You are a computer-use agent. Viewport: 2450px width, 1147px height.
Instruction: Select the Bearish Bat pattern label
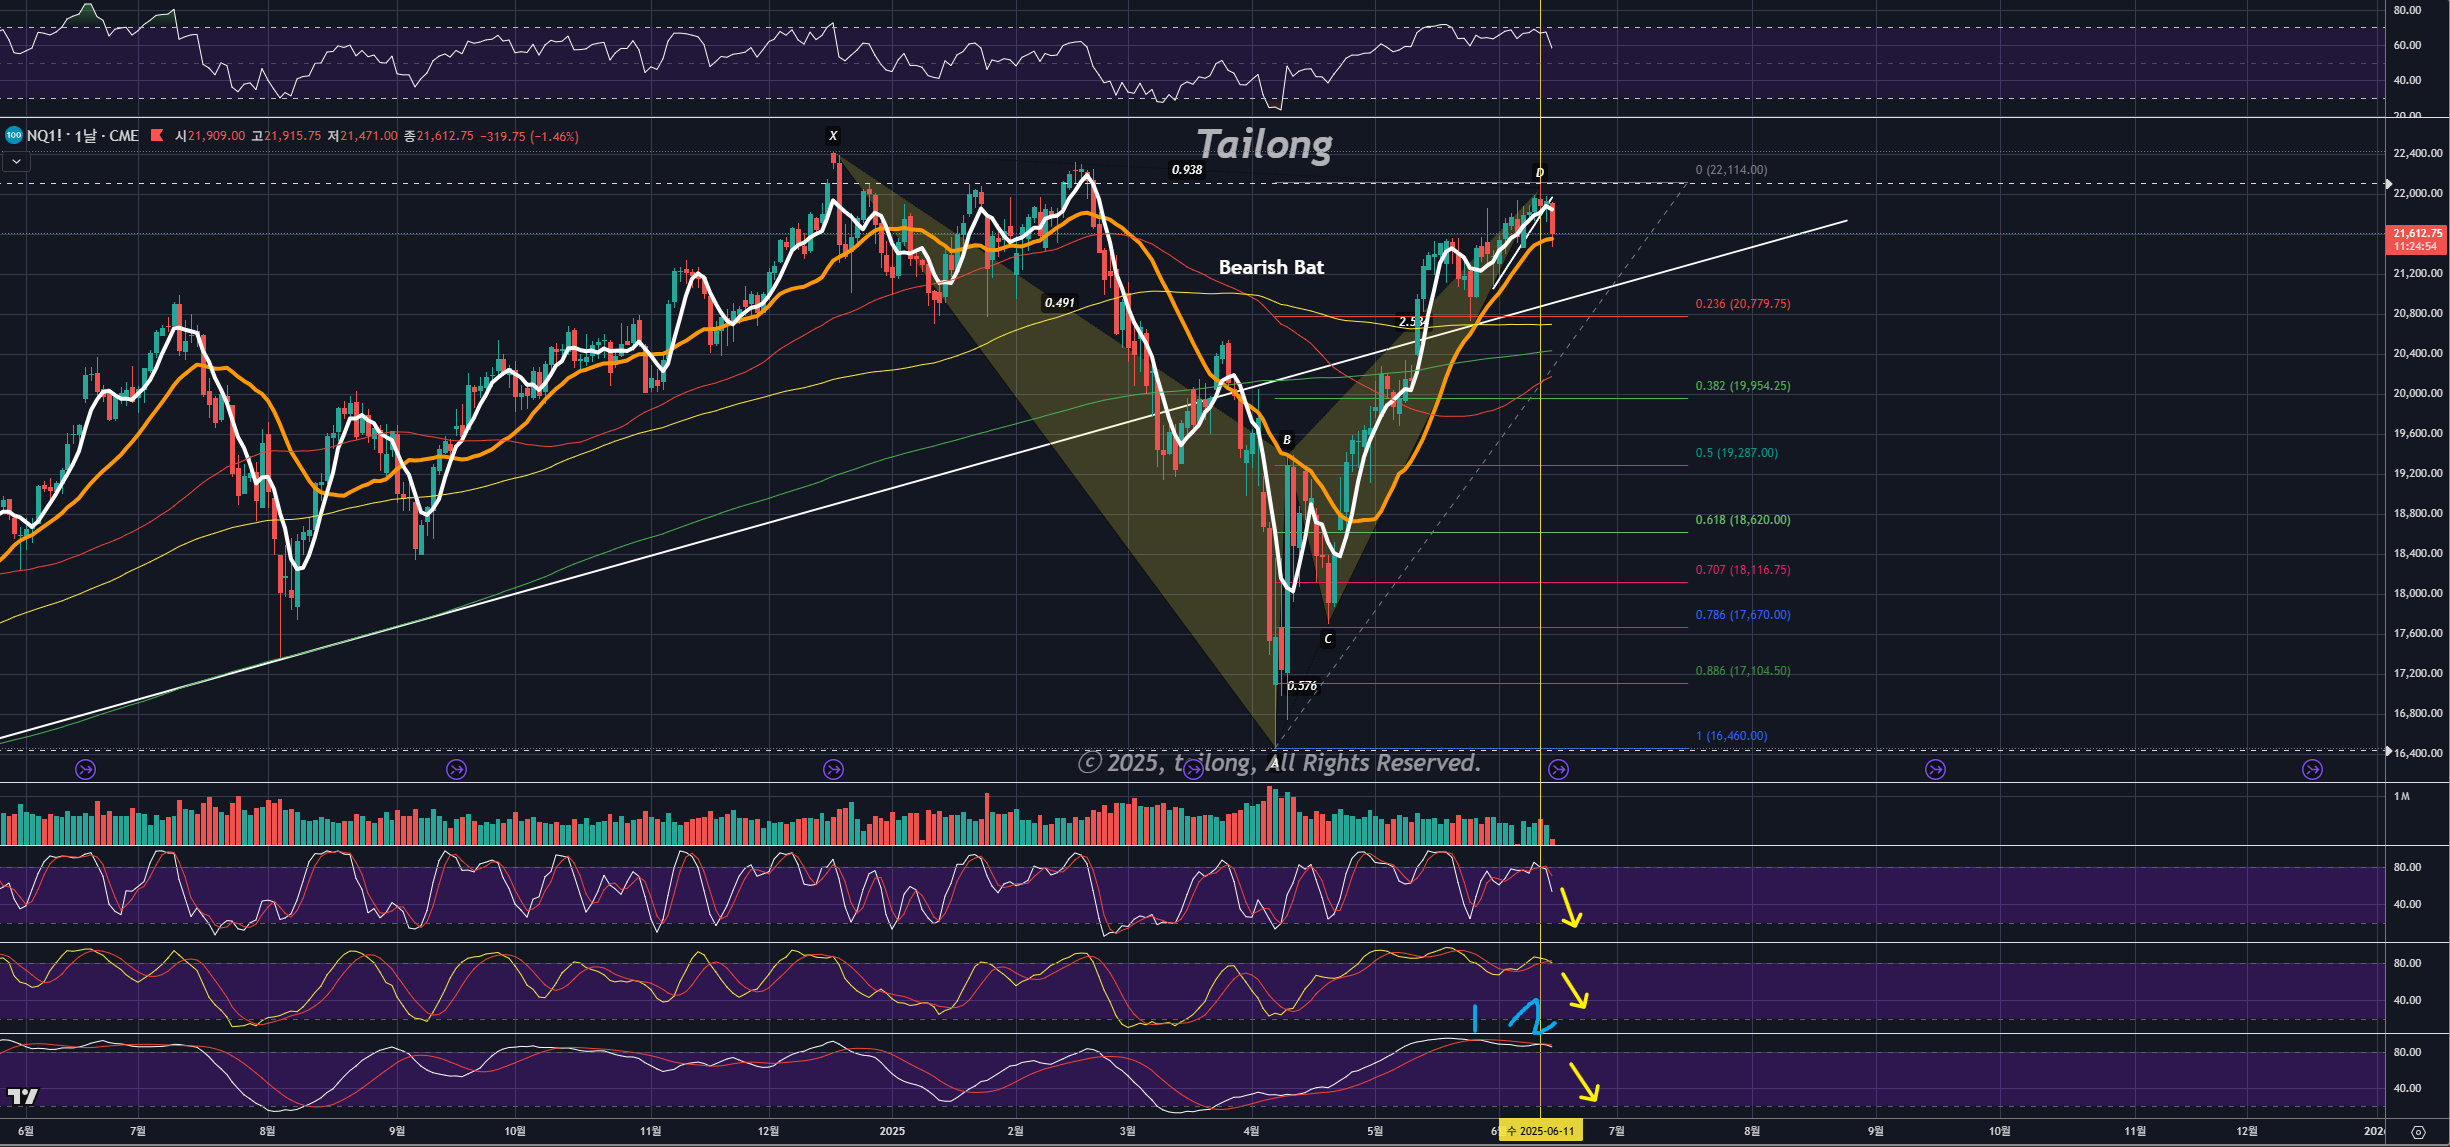point(1271,267)
